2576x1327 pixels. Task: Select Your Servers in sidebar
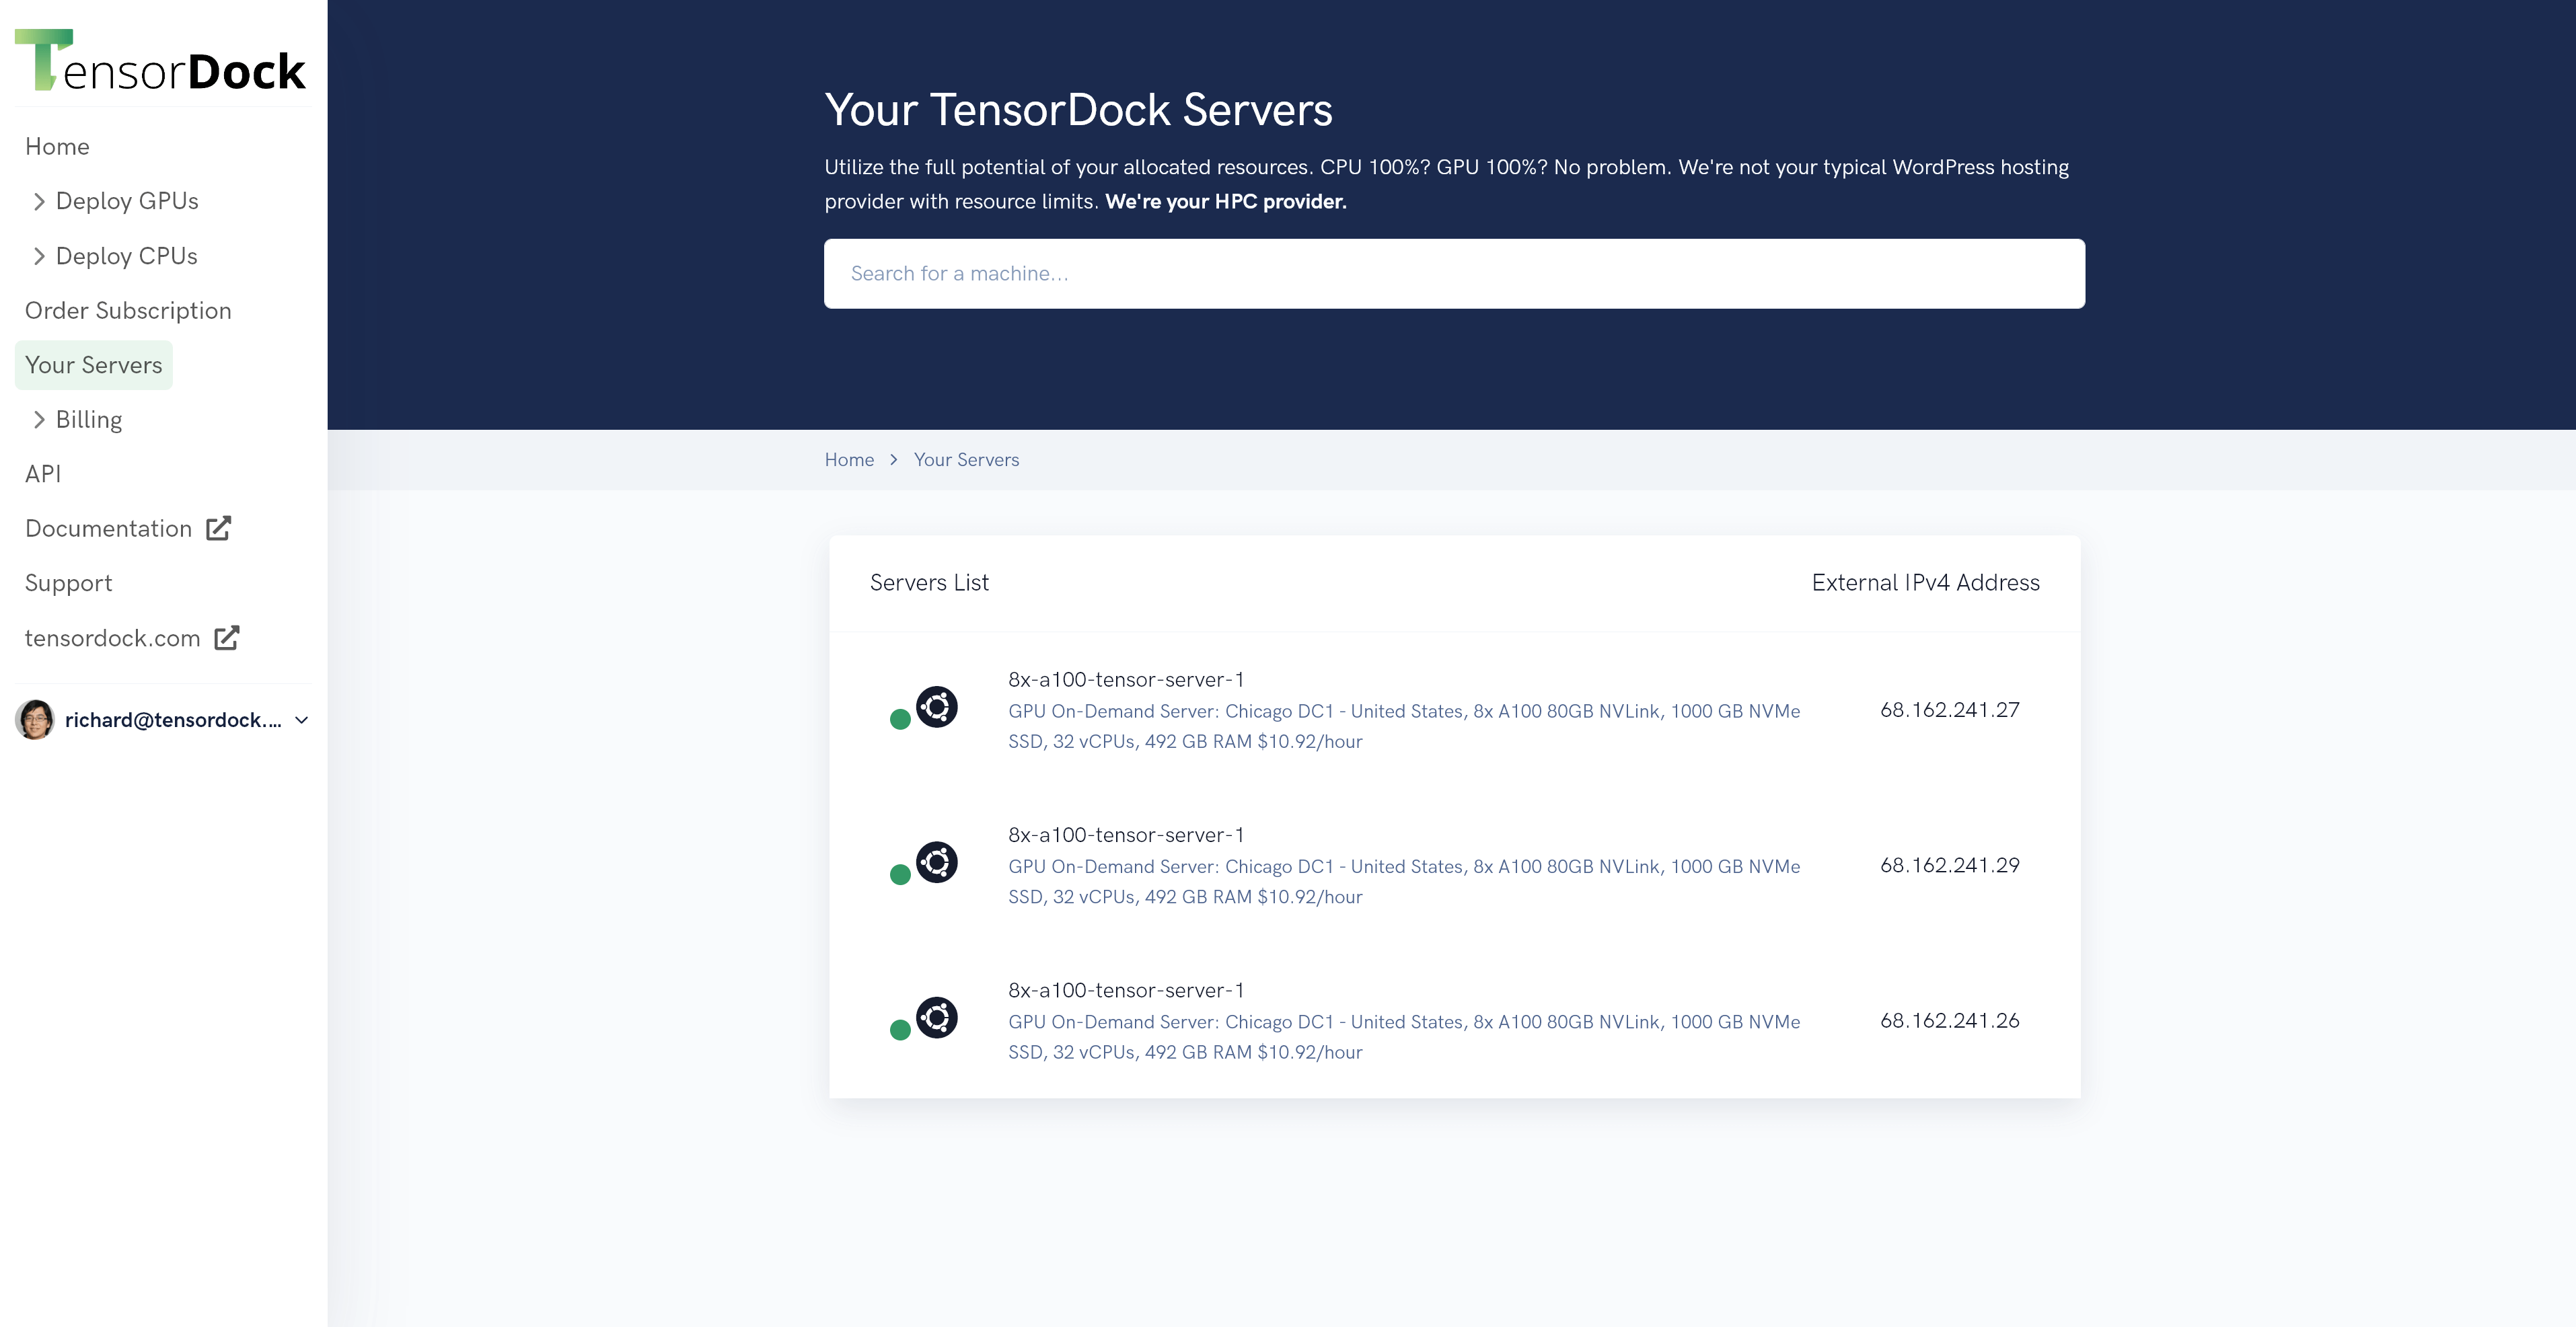tap(94, 365)
